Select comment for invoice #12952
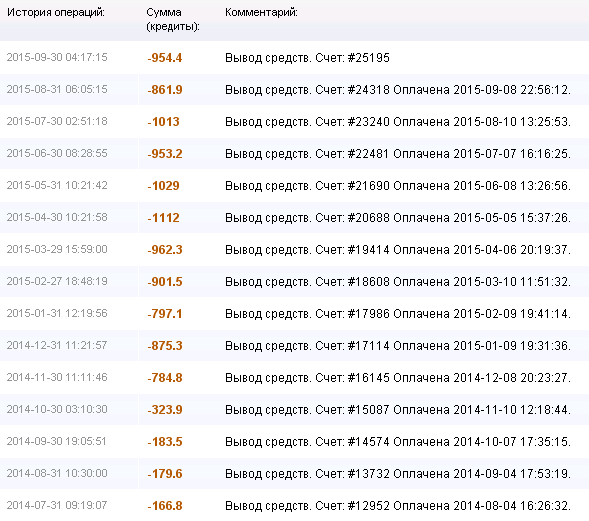589x521 pixels. [398, 505]
